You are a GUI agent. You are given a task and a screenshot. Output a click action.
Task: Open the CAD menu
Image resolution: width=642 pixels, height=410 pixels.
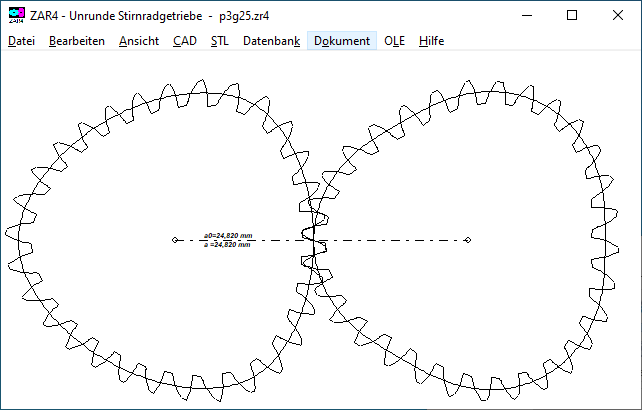point(184,41)
